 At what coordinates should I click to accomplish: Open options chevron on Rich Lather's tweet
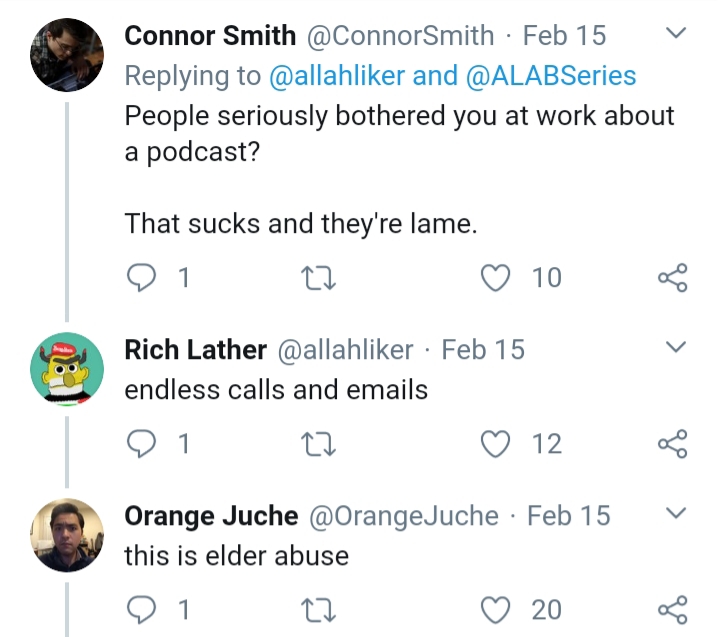676,347
